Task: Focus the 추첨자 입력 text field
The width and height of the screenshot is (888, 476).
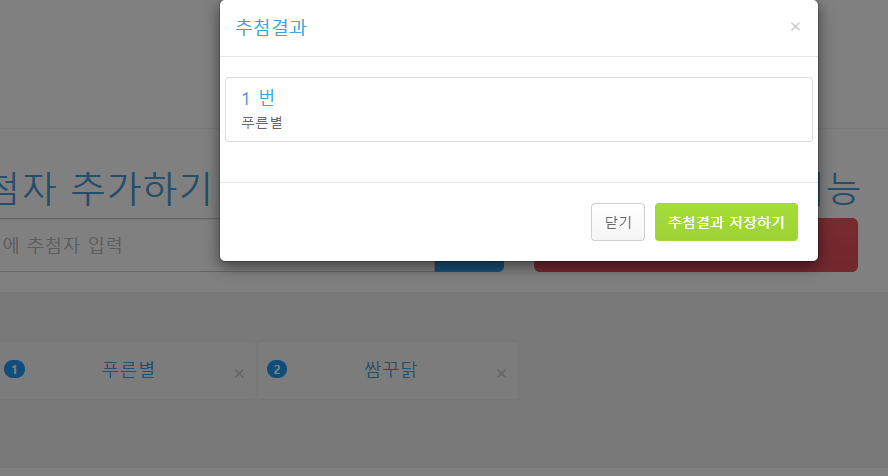Action: pos(217,245)
